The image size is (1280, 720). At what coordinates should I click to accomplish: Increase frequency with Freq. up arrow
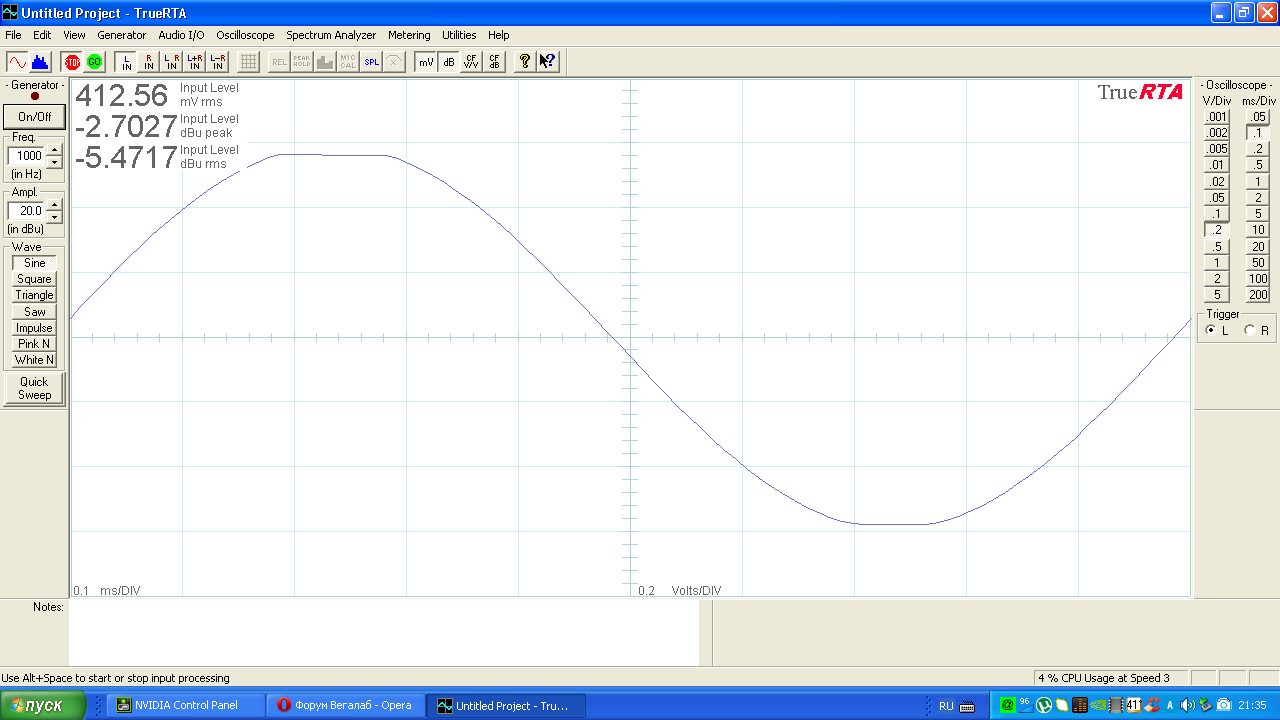point(55,151)
